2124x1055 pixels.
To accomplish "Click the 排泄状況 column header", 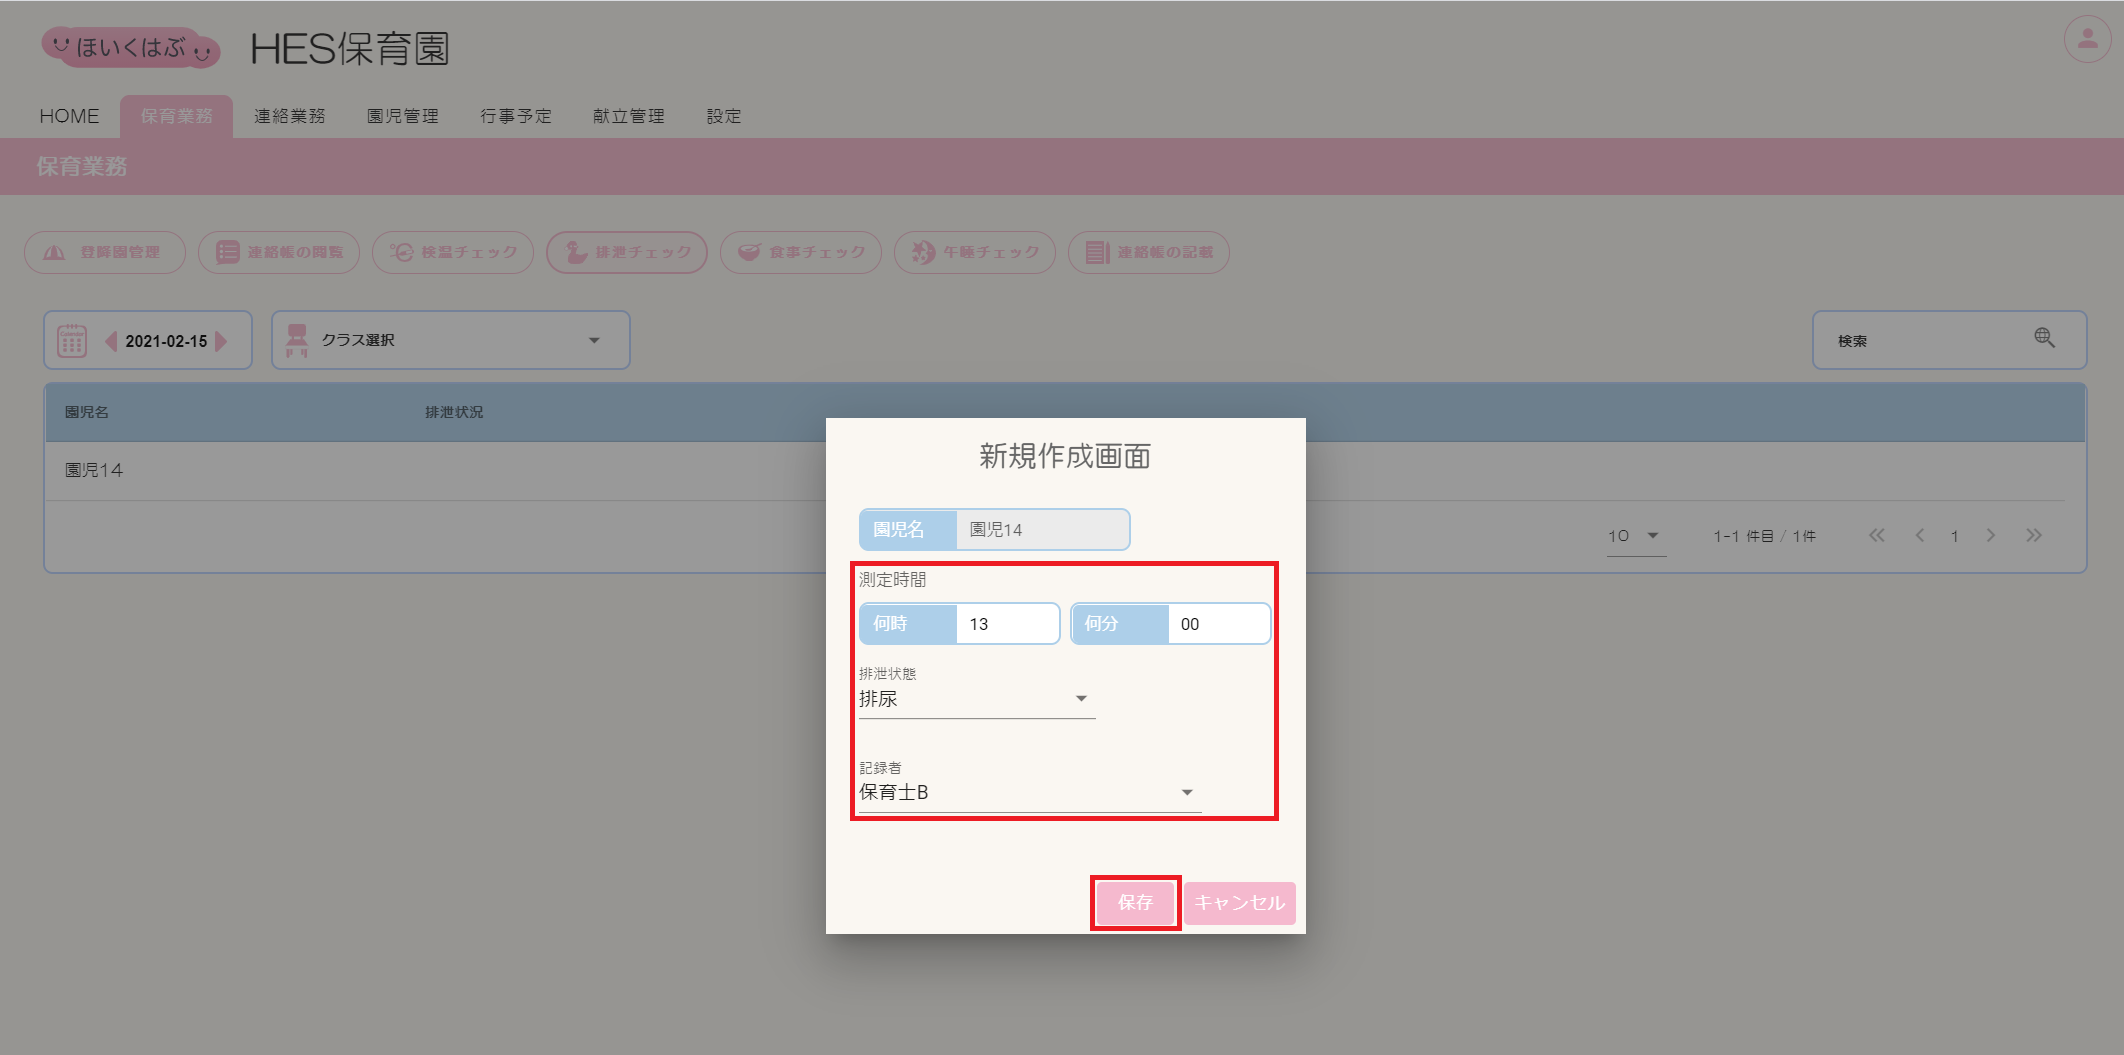I will pos(454,412).
